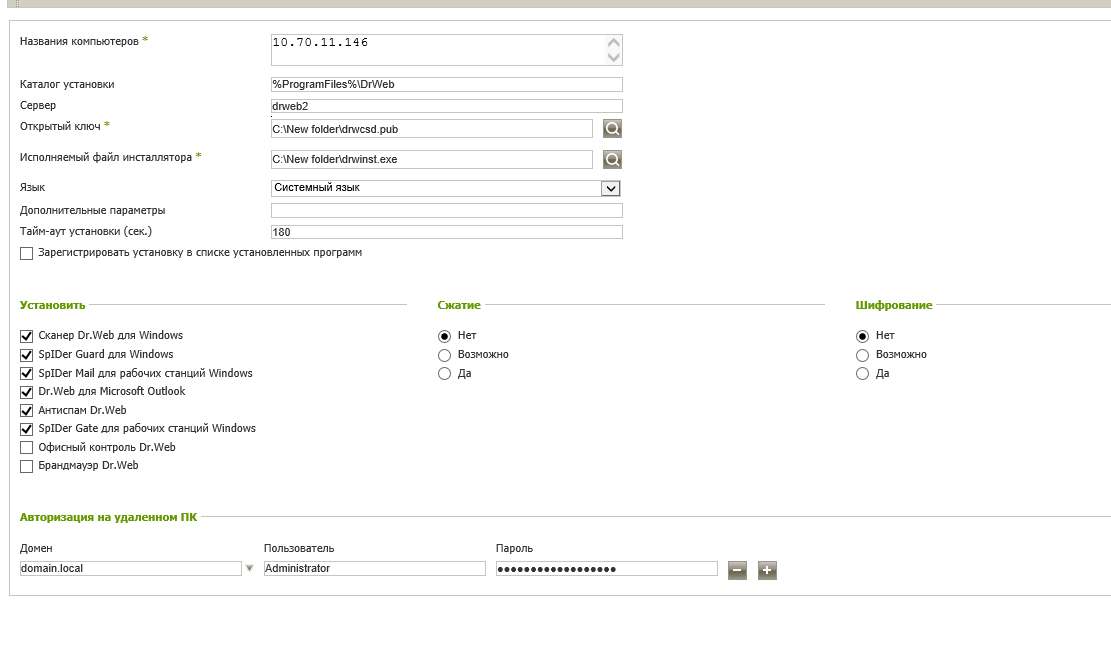Click the Авторизация на удаленном ПК heading

[108, 517]
